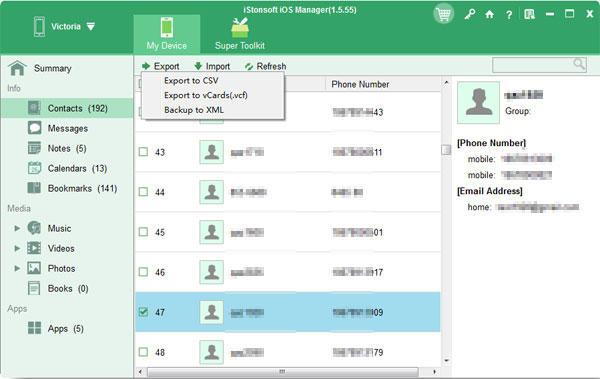
Task: Check the box for contact 45
Action: (x=143, y=232)
